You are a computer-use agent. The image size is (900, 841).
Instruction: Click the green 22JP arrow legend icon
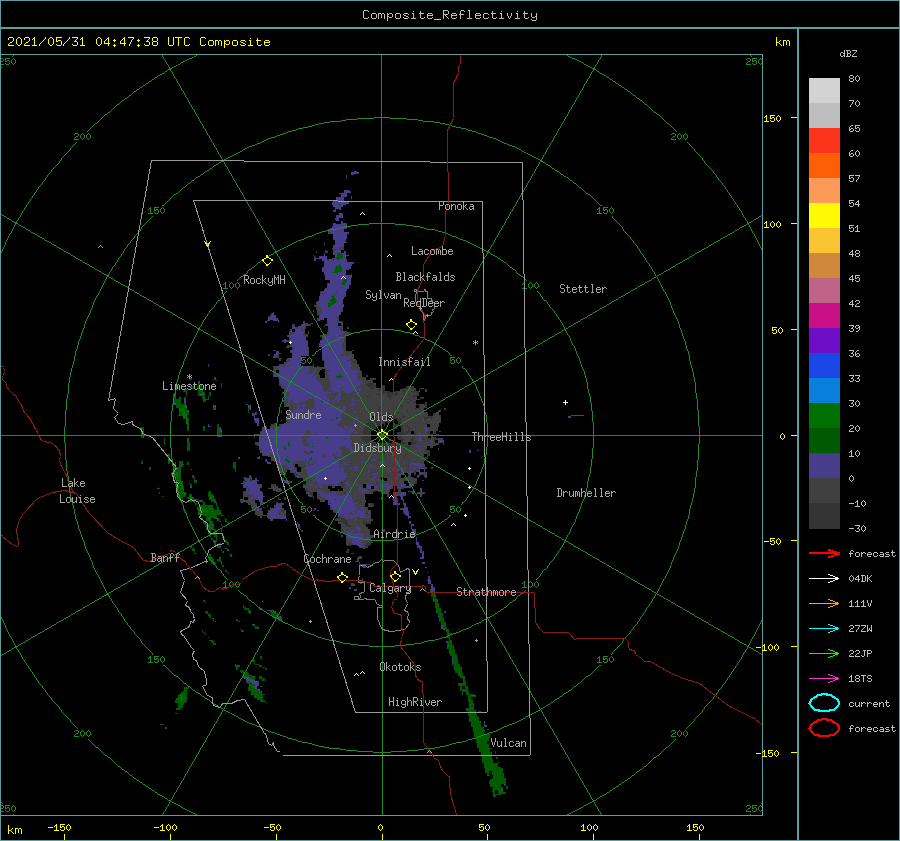(824, 653)
